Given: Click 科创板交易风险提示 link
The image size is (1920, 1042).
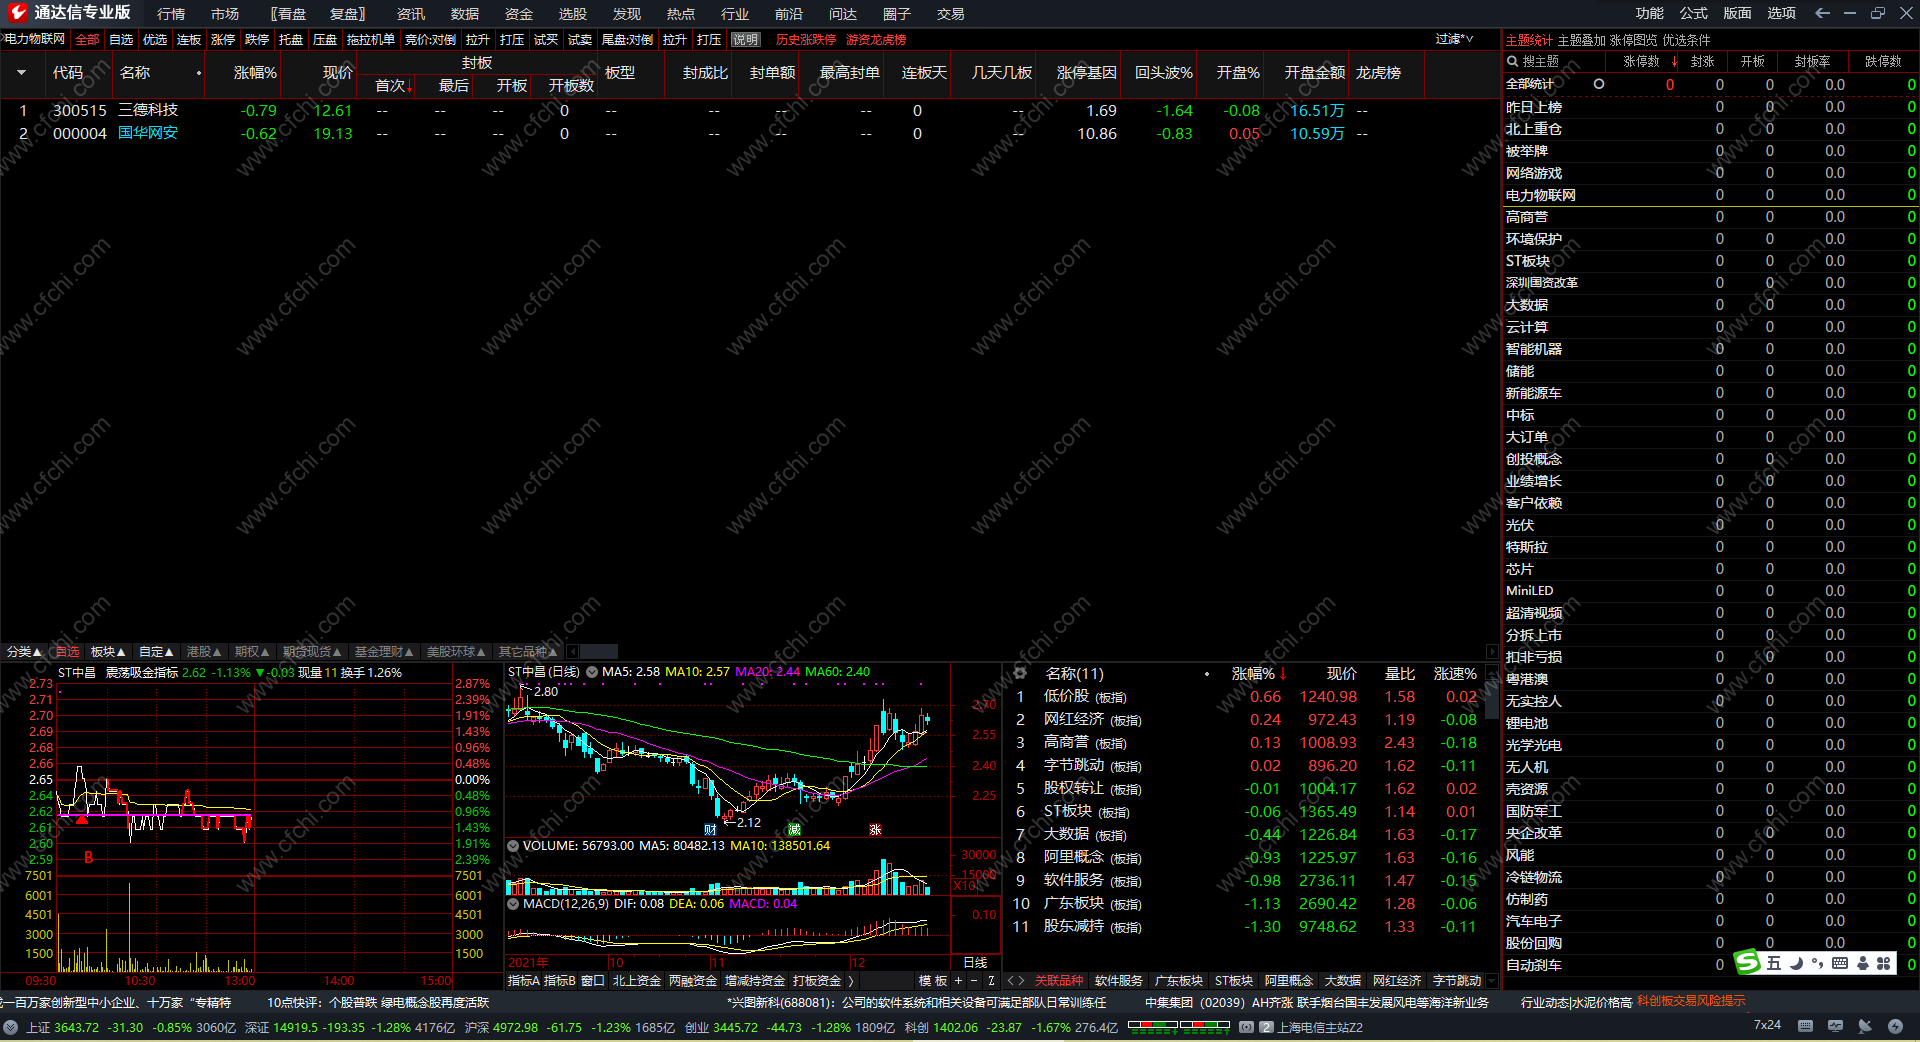Looking at the screenshot, I should coord(1691,1001).
